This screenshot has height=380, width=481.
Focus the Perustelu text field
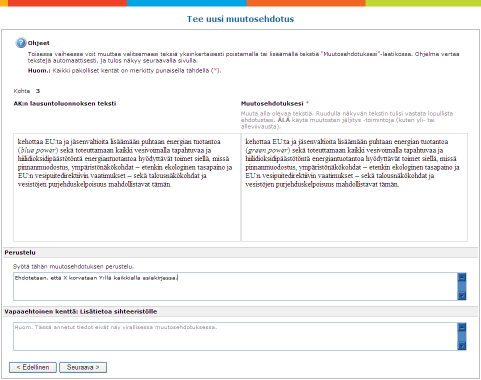pos(235,286)
